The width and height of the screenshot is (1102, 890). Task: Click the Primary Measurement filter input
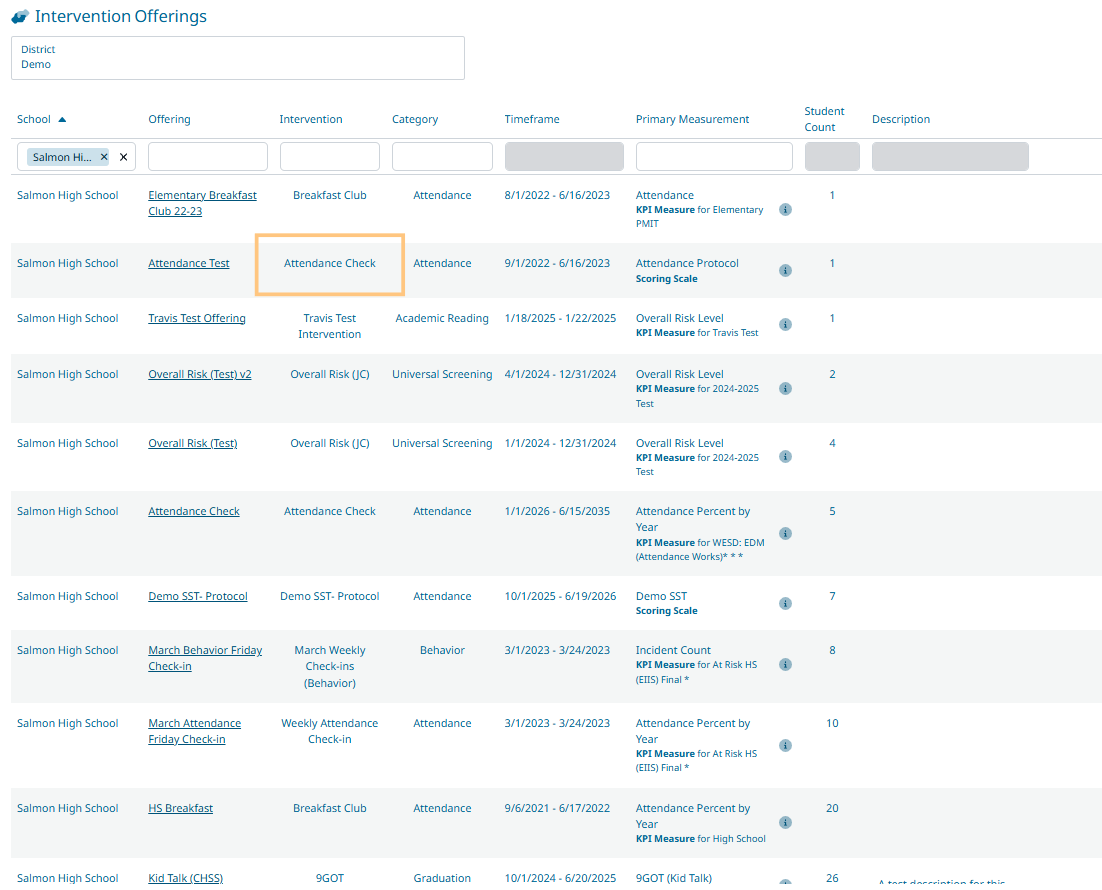point(714,157)
